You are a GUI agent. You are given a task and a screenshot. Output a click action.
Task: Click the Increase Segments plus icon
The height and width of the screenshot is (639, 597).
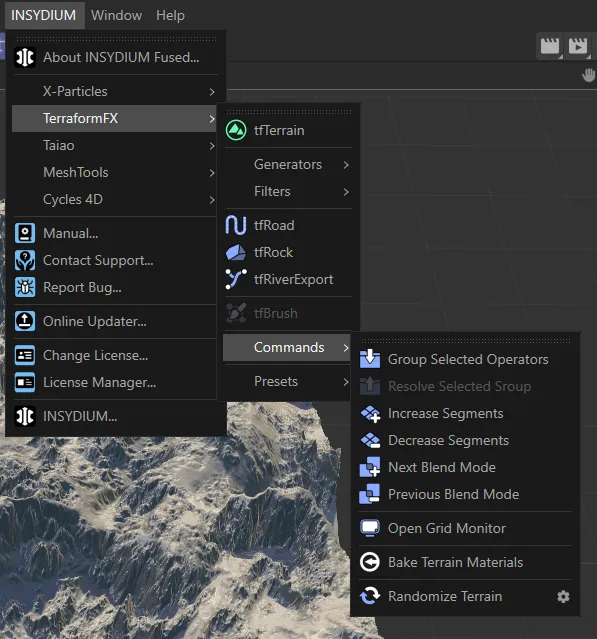(370, 414)
